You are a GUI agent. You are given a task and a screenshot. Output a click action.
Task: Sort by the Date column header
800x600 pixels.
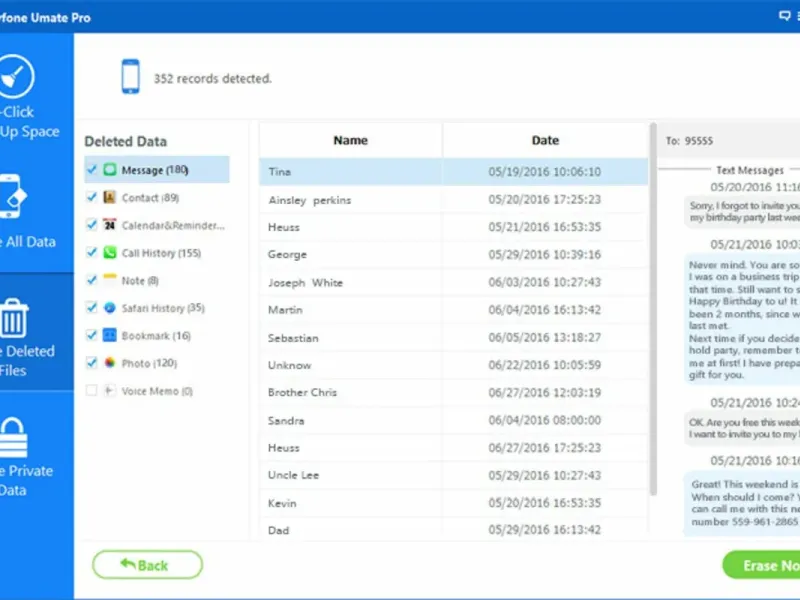(545, 140)
